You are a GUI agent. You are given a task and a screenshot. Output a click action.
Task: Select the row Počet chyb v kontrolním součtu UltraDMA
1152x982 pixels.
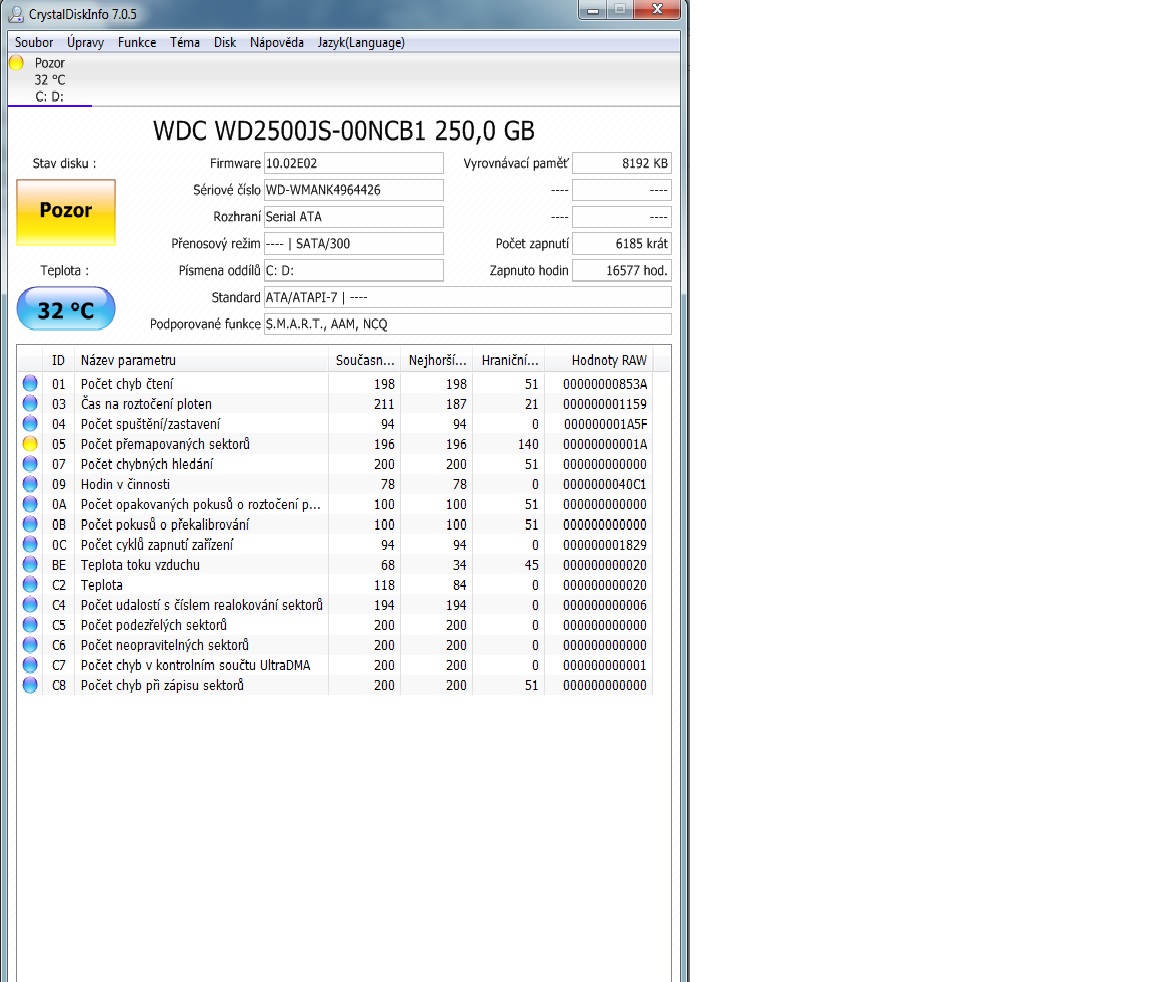coord(334,665)
